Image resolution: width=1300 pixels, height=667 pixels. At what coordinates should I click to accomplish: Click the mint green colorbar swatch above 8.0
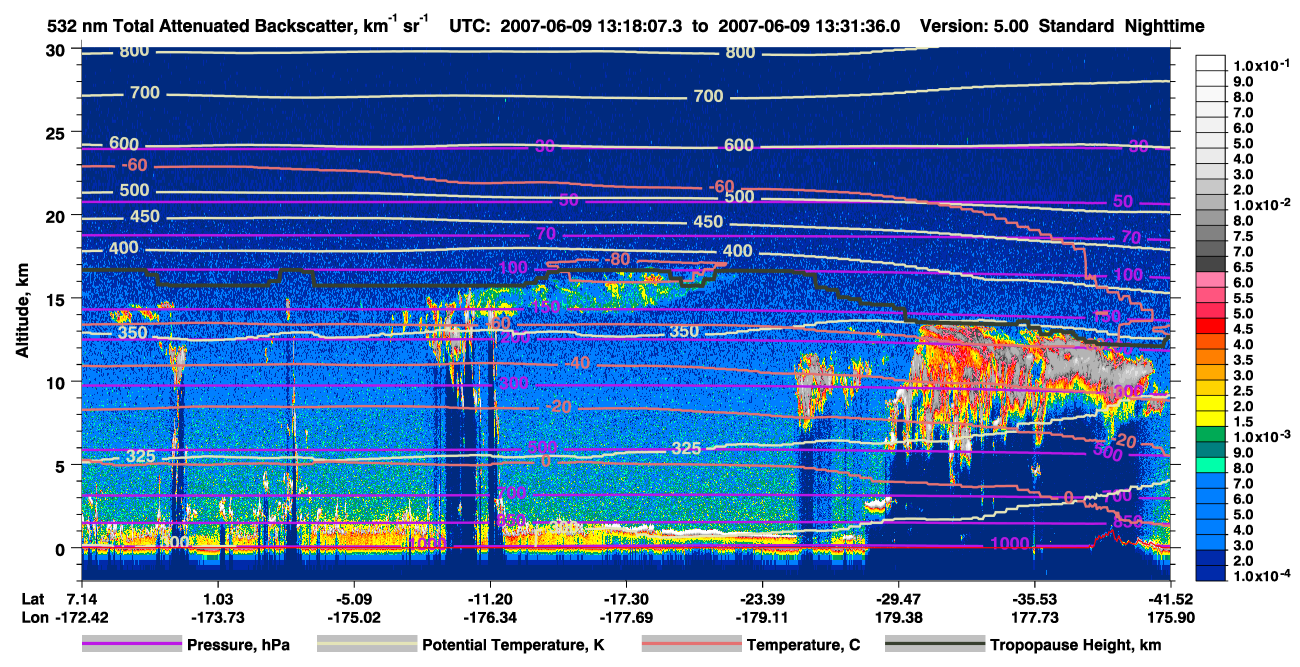(1211, 466)
